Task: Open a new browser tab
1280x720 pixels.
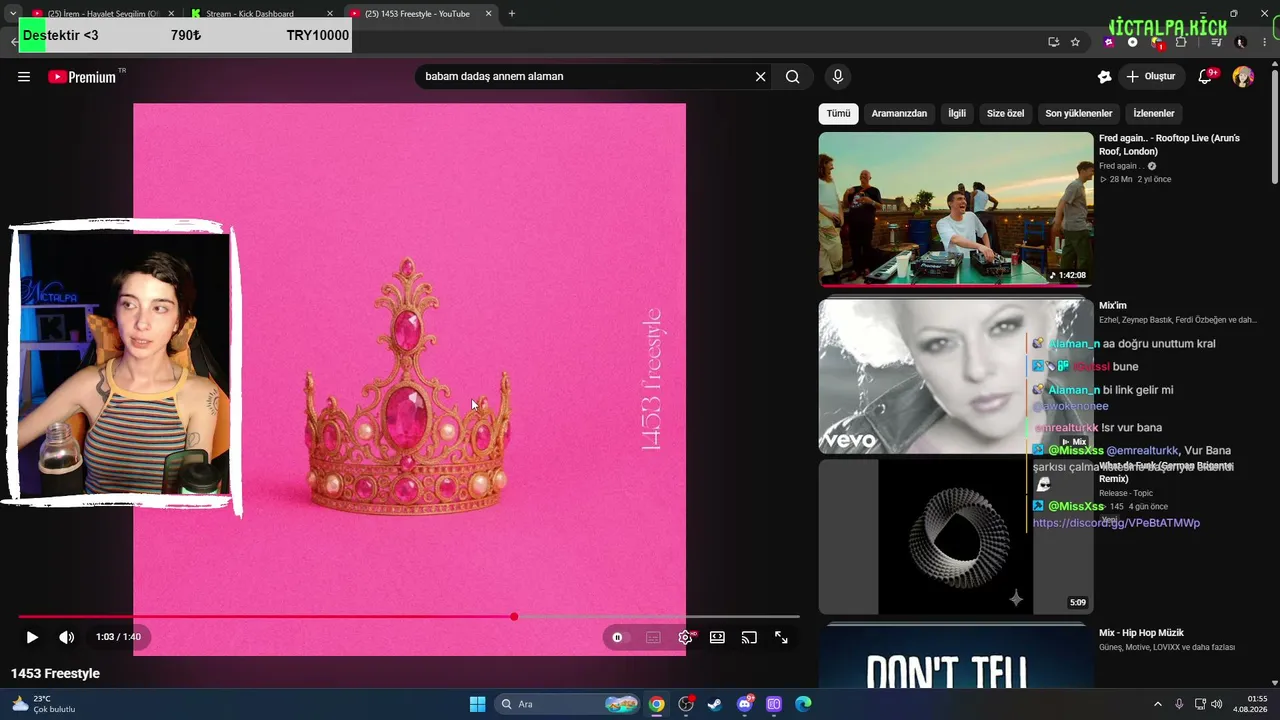Action: (x=512, y=14)
